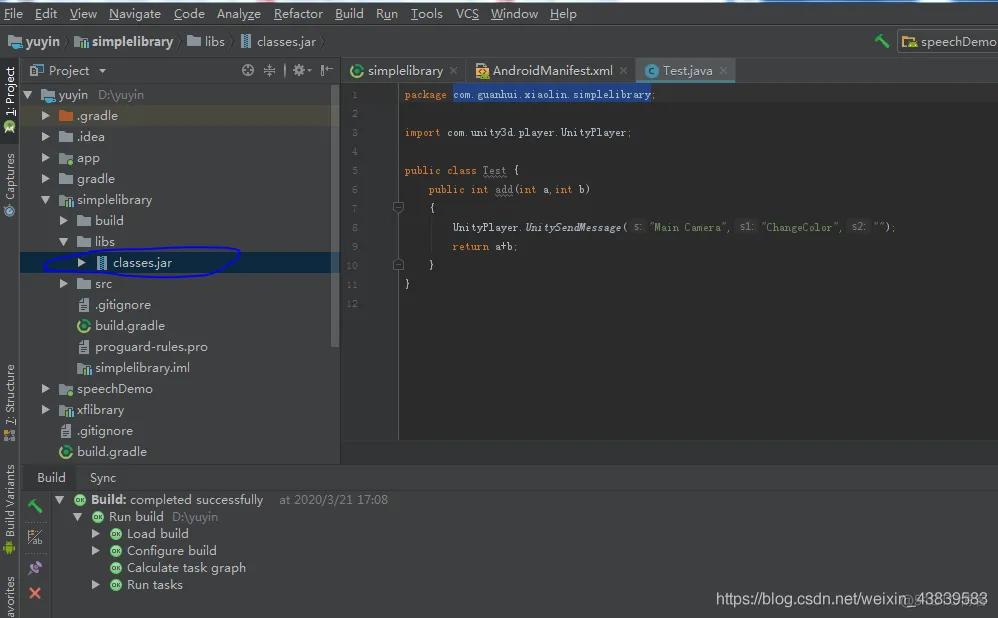Select Calculate task graph entry
The image size is (998, 618).
[186, 568]
